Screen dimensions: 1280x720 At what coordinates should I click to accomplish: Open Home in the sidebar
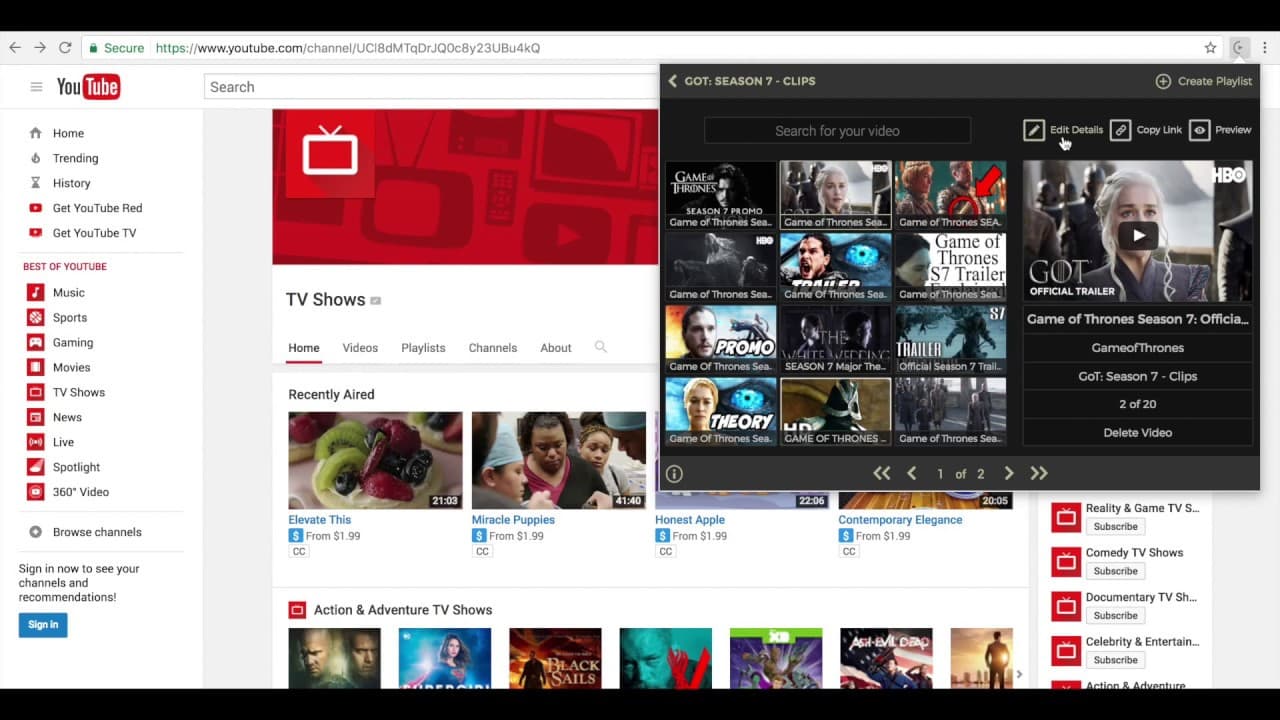(68, 133)
